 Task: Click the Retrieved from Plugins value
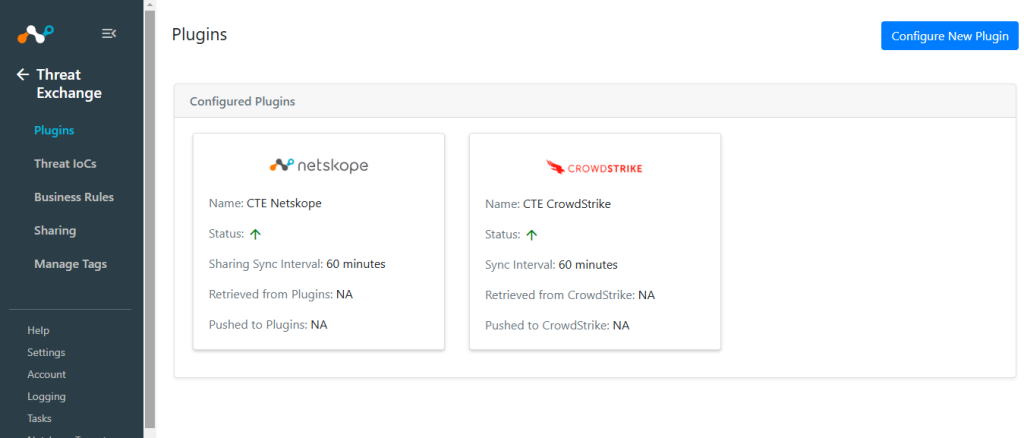(x=344, y=294)
